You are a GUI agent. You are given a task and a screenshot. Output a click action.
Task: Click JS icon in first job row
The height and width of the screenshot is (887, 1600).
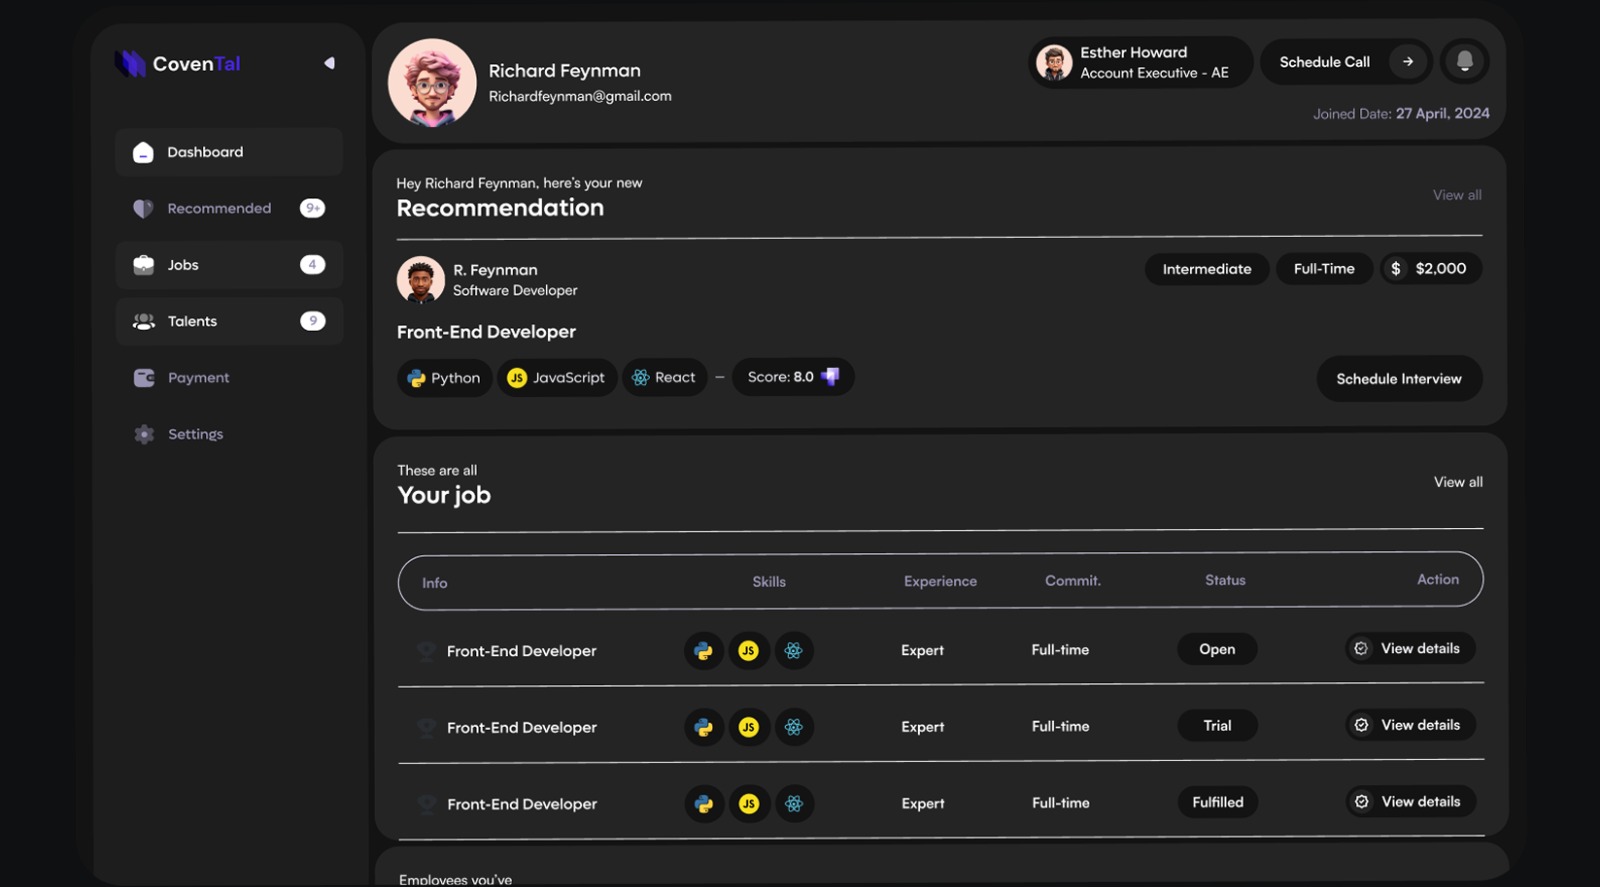click(x=748, y=651)
